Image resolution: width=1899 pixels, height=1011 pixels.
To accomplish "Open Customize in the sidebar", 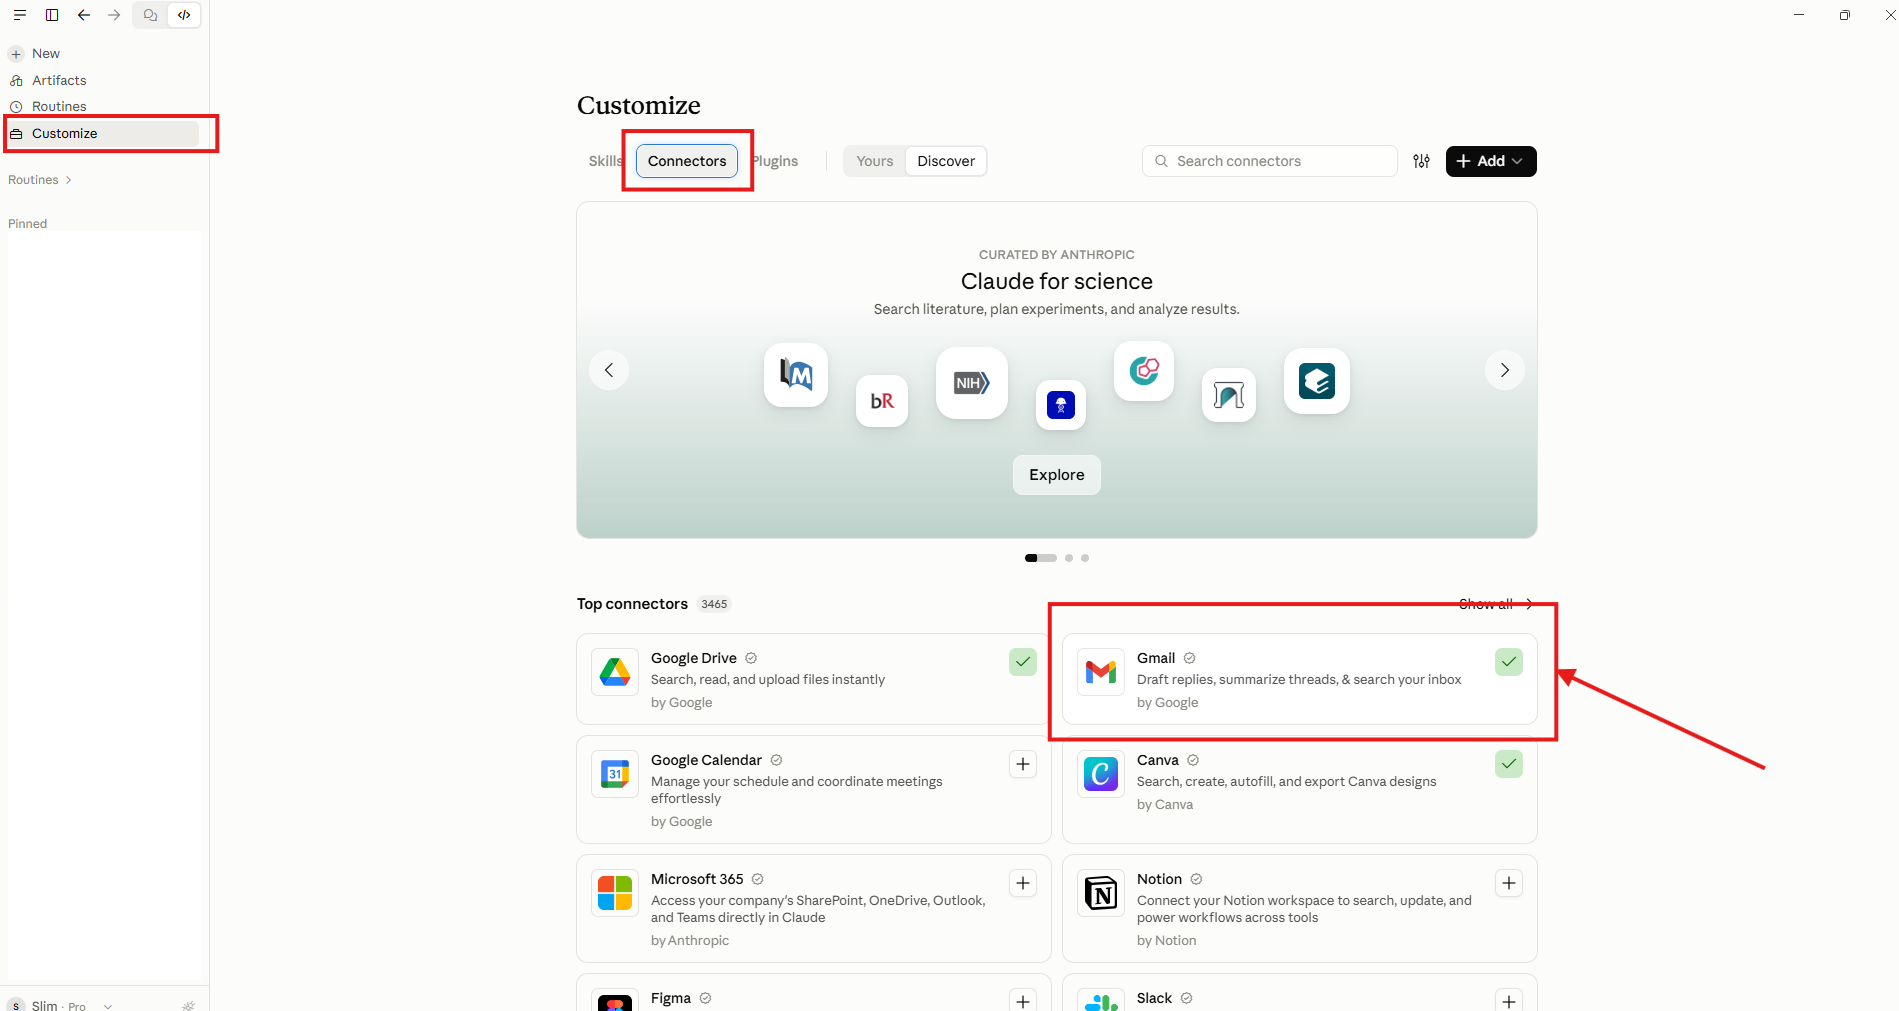I will [x=104, y=133].
